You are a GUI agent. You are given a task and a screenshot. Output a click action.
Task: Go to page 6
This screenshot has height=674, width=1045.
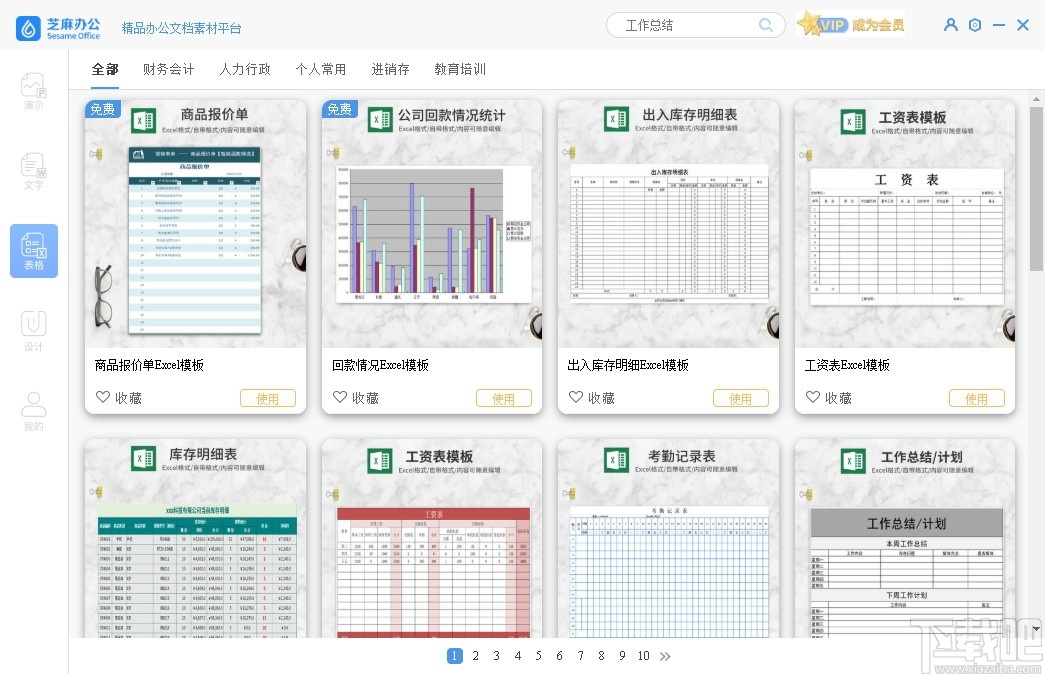[x=559, y=656]
